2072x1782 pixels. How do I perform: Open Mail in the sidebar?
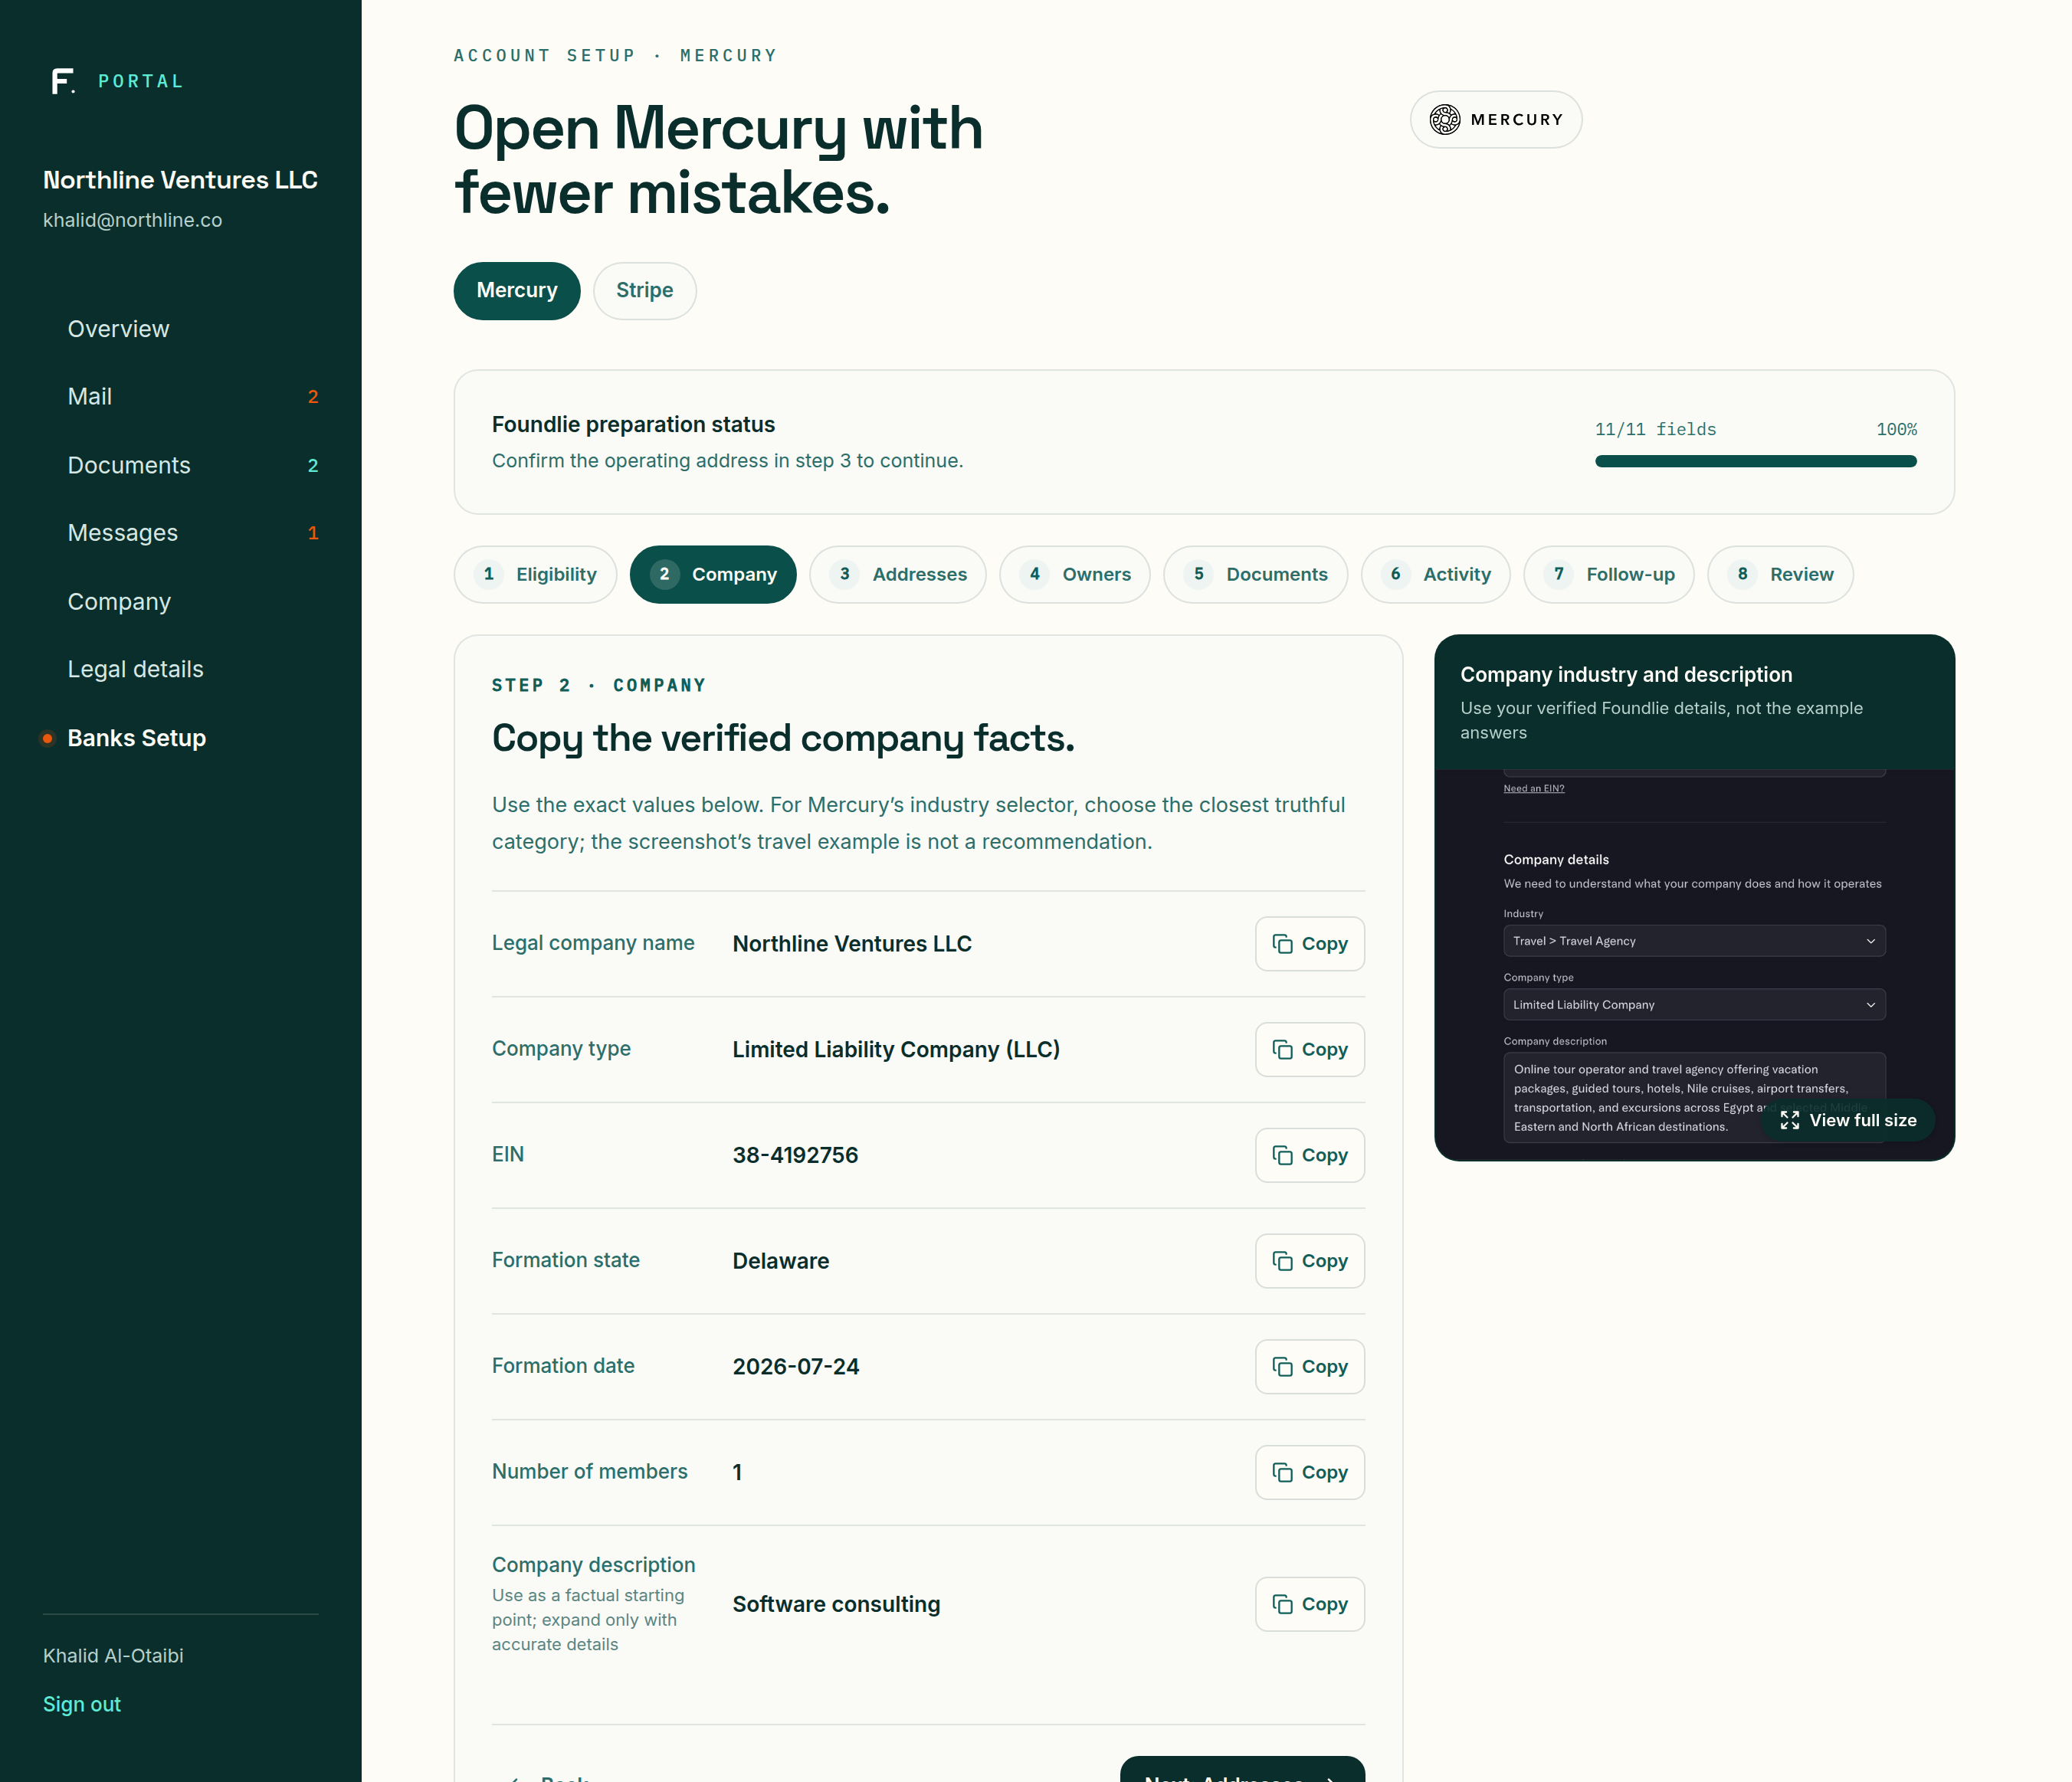coord(89,397)
